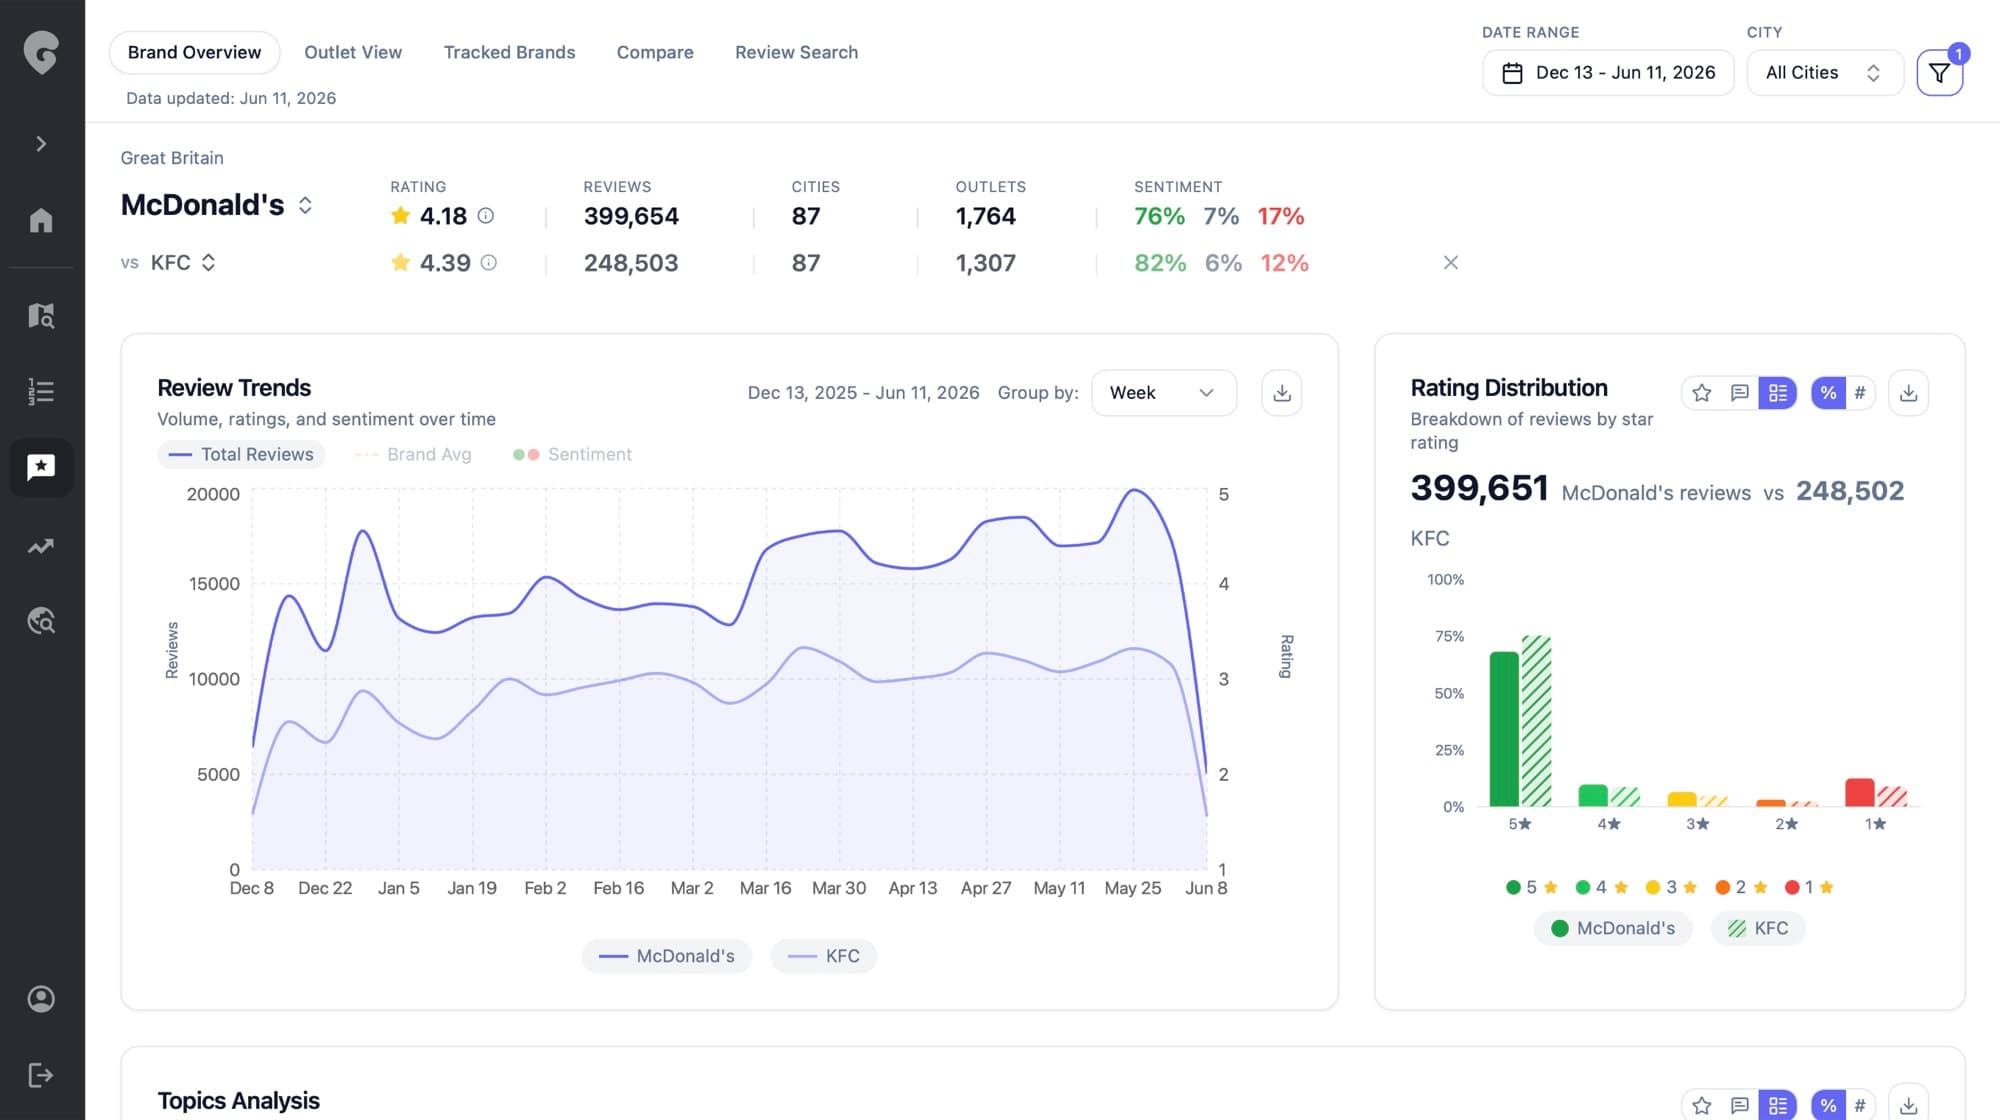Screen dimensions: 2000x1120
Task: Click the Great Britain region label
Action: coord(172,158)
